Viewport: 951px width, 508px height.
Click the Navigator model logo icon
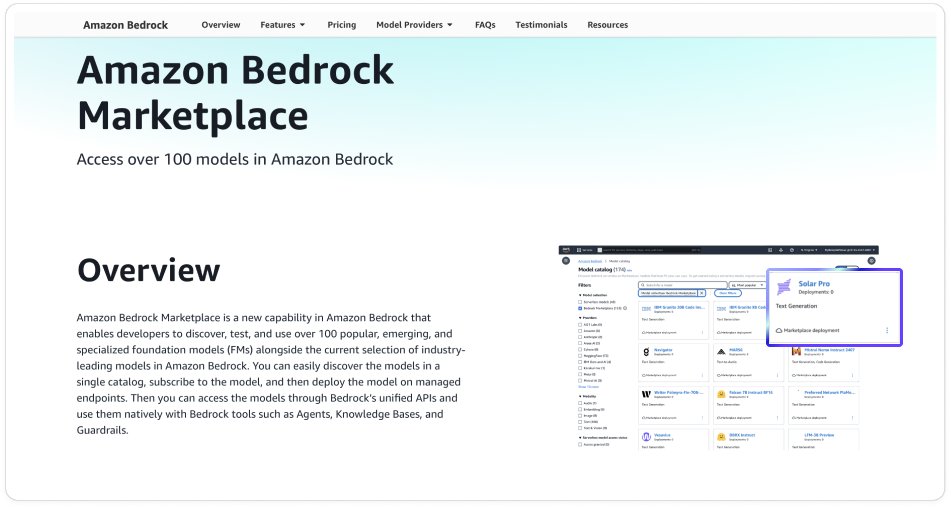pos(646,352)
